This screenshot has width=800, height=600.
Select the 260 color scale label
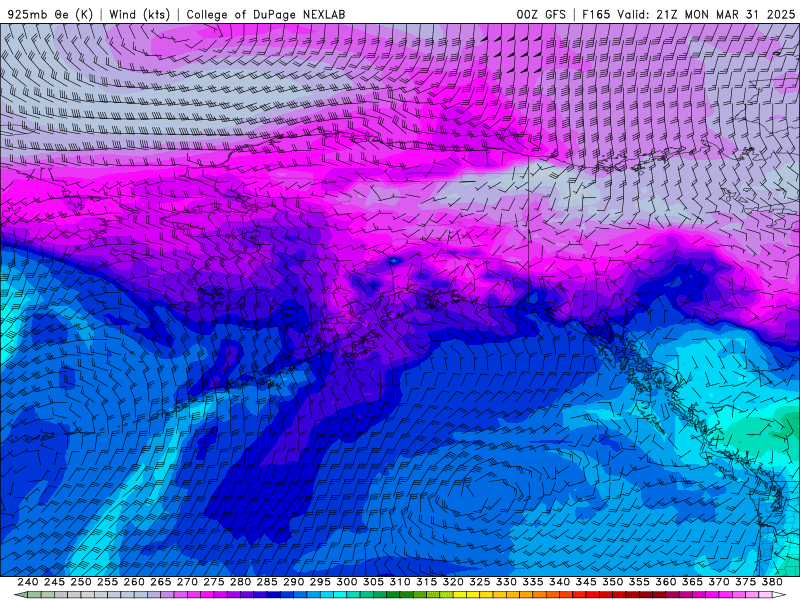click(x=134, y=582)
